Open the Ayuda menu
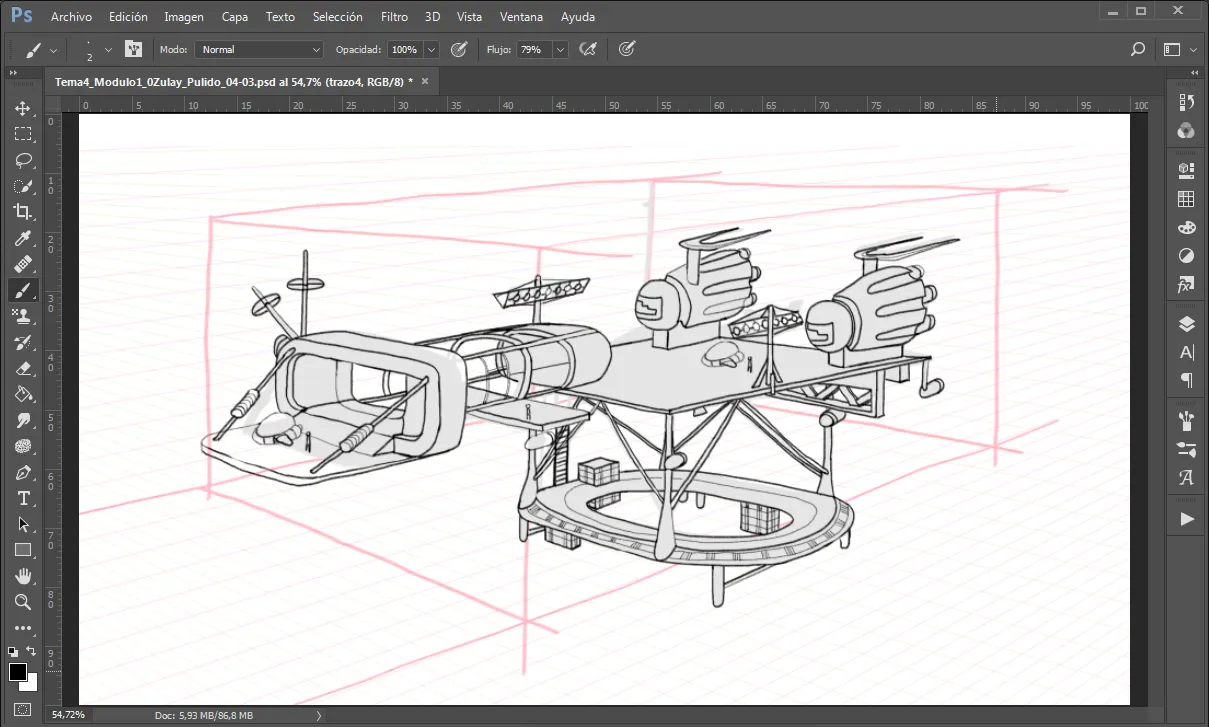 point(578,17)
